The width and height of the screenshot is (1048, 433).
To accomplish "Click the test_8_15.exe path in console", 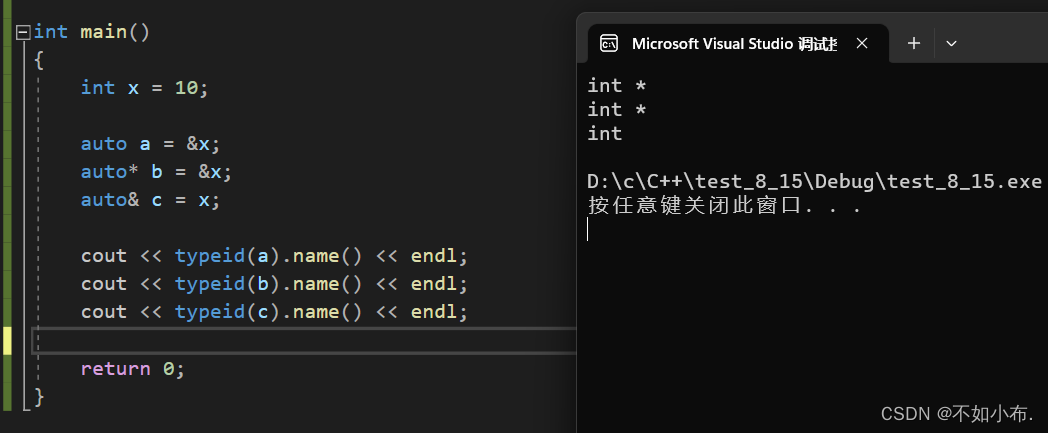I will [x=814, y=182].
